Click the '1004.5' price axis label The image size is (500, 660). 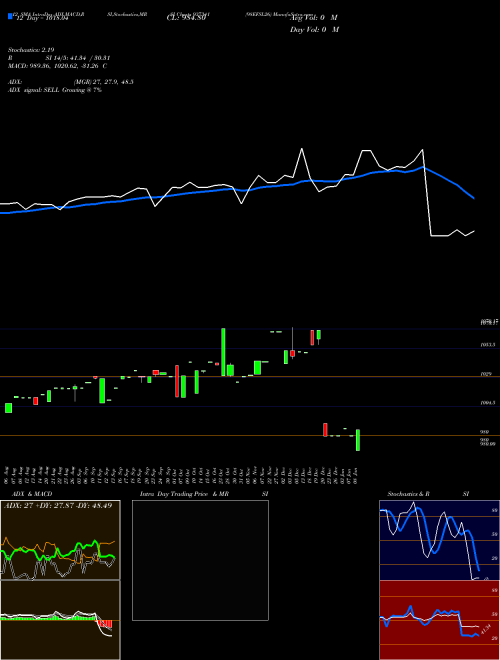click(x=488, y=403)
